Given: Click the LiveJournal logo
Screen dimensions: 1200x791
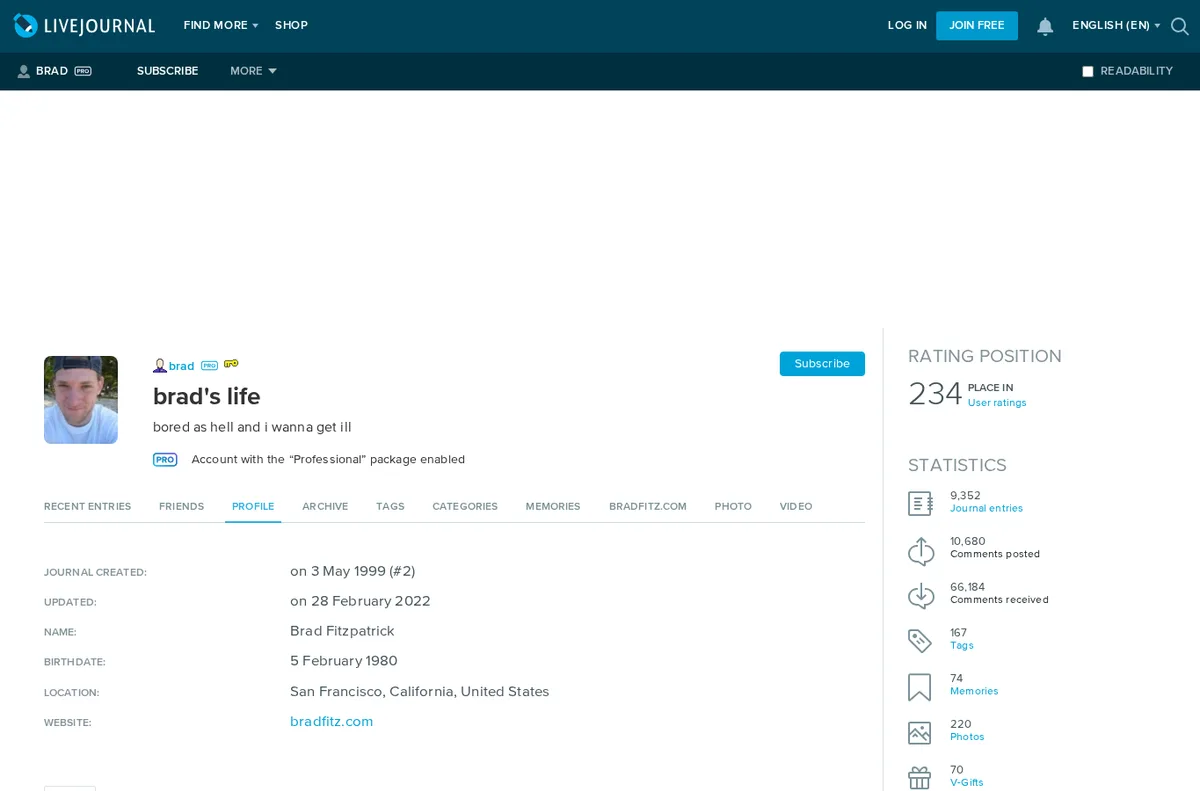Looking at the screenshot, I should tap(84, 26).
